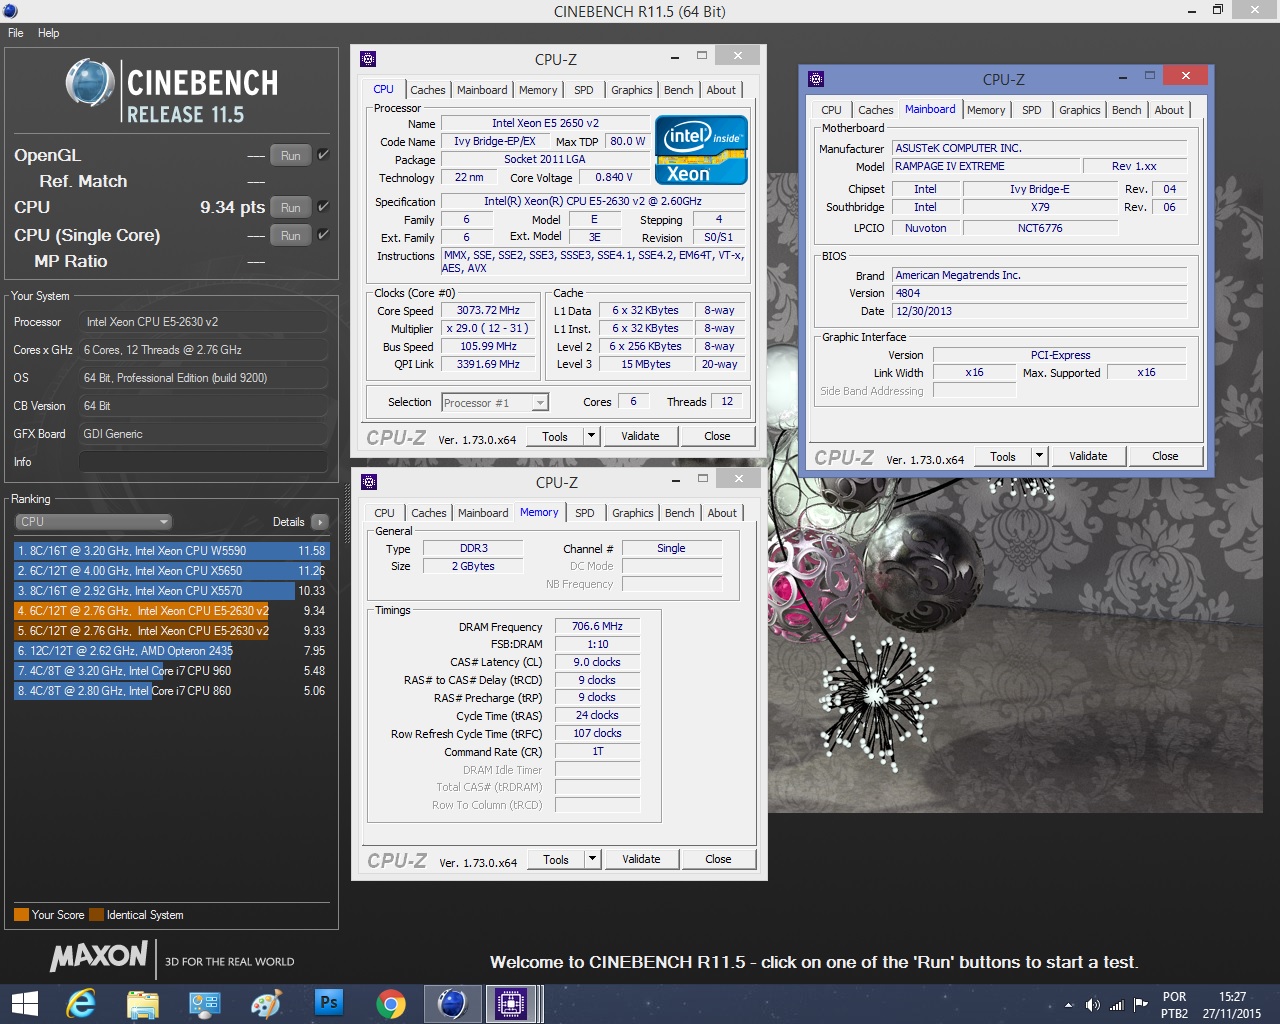The height and width of the screenshot is (1024, 1280).
Task: Click Close button in the CPU window
Action: [x=717, y=436]
